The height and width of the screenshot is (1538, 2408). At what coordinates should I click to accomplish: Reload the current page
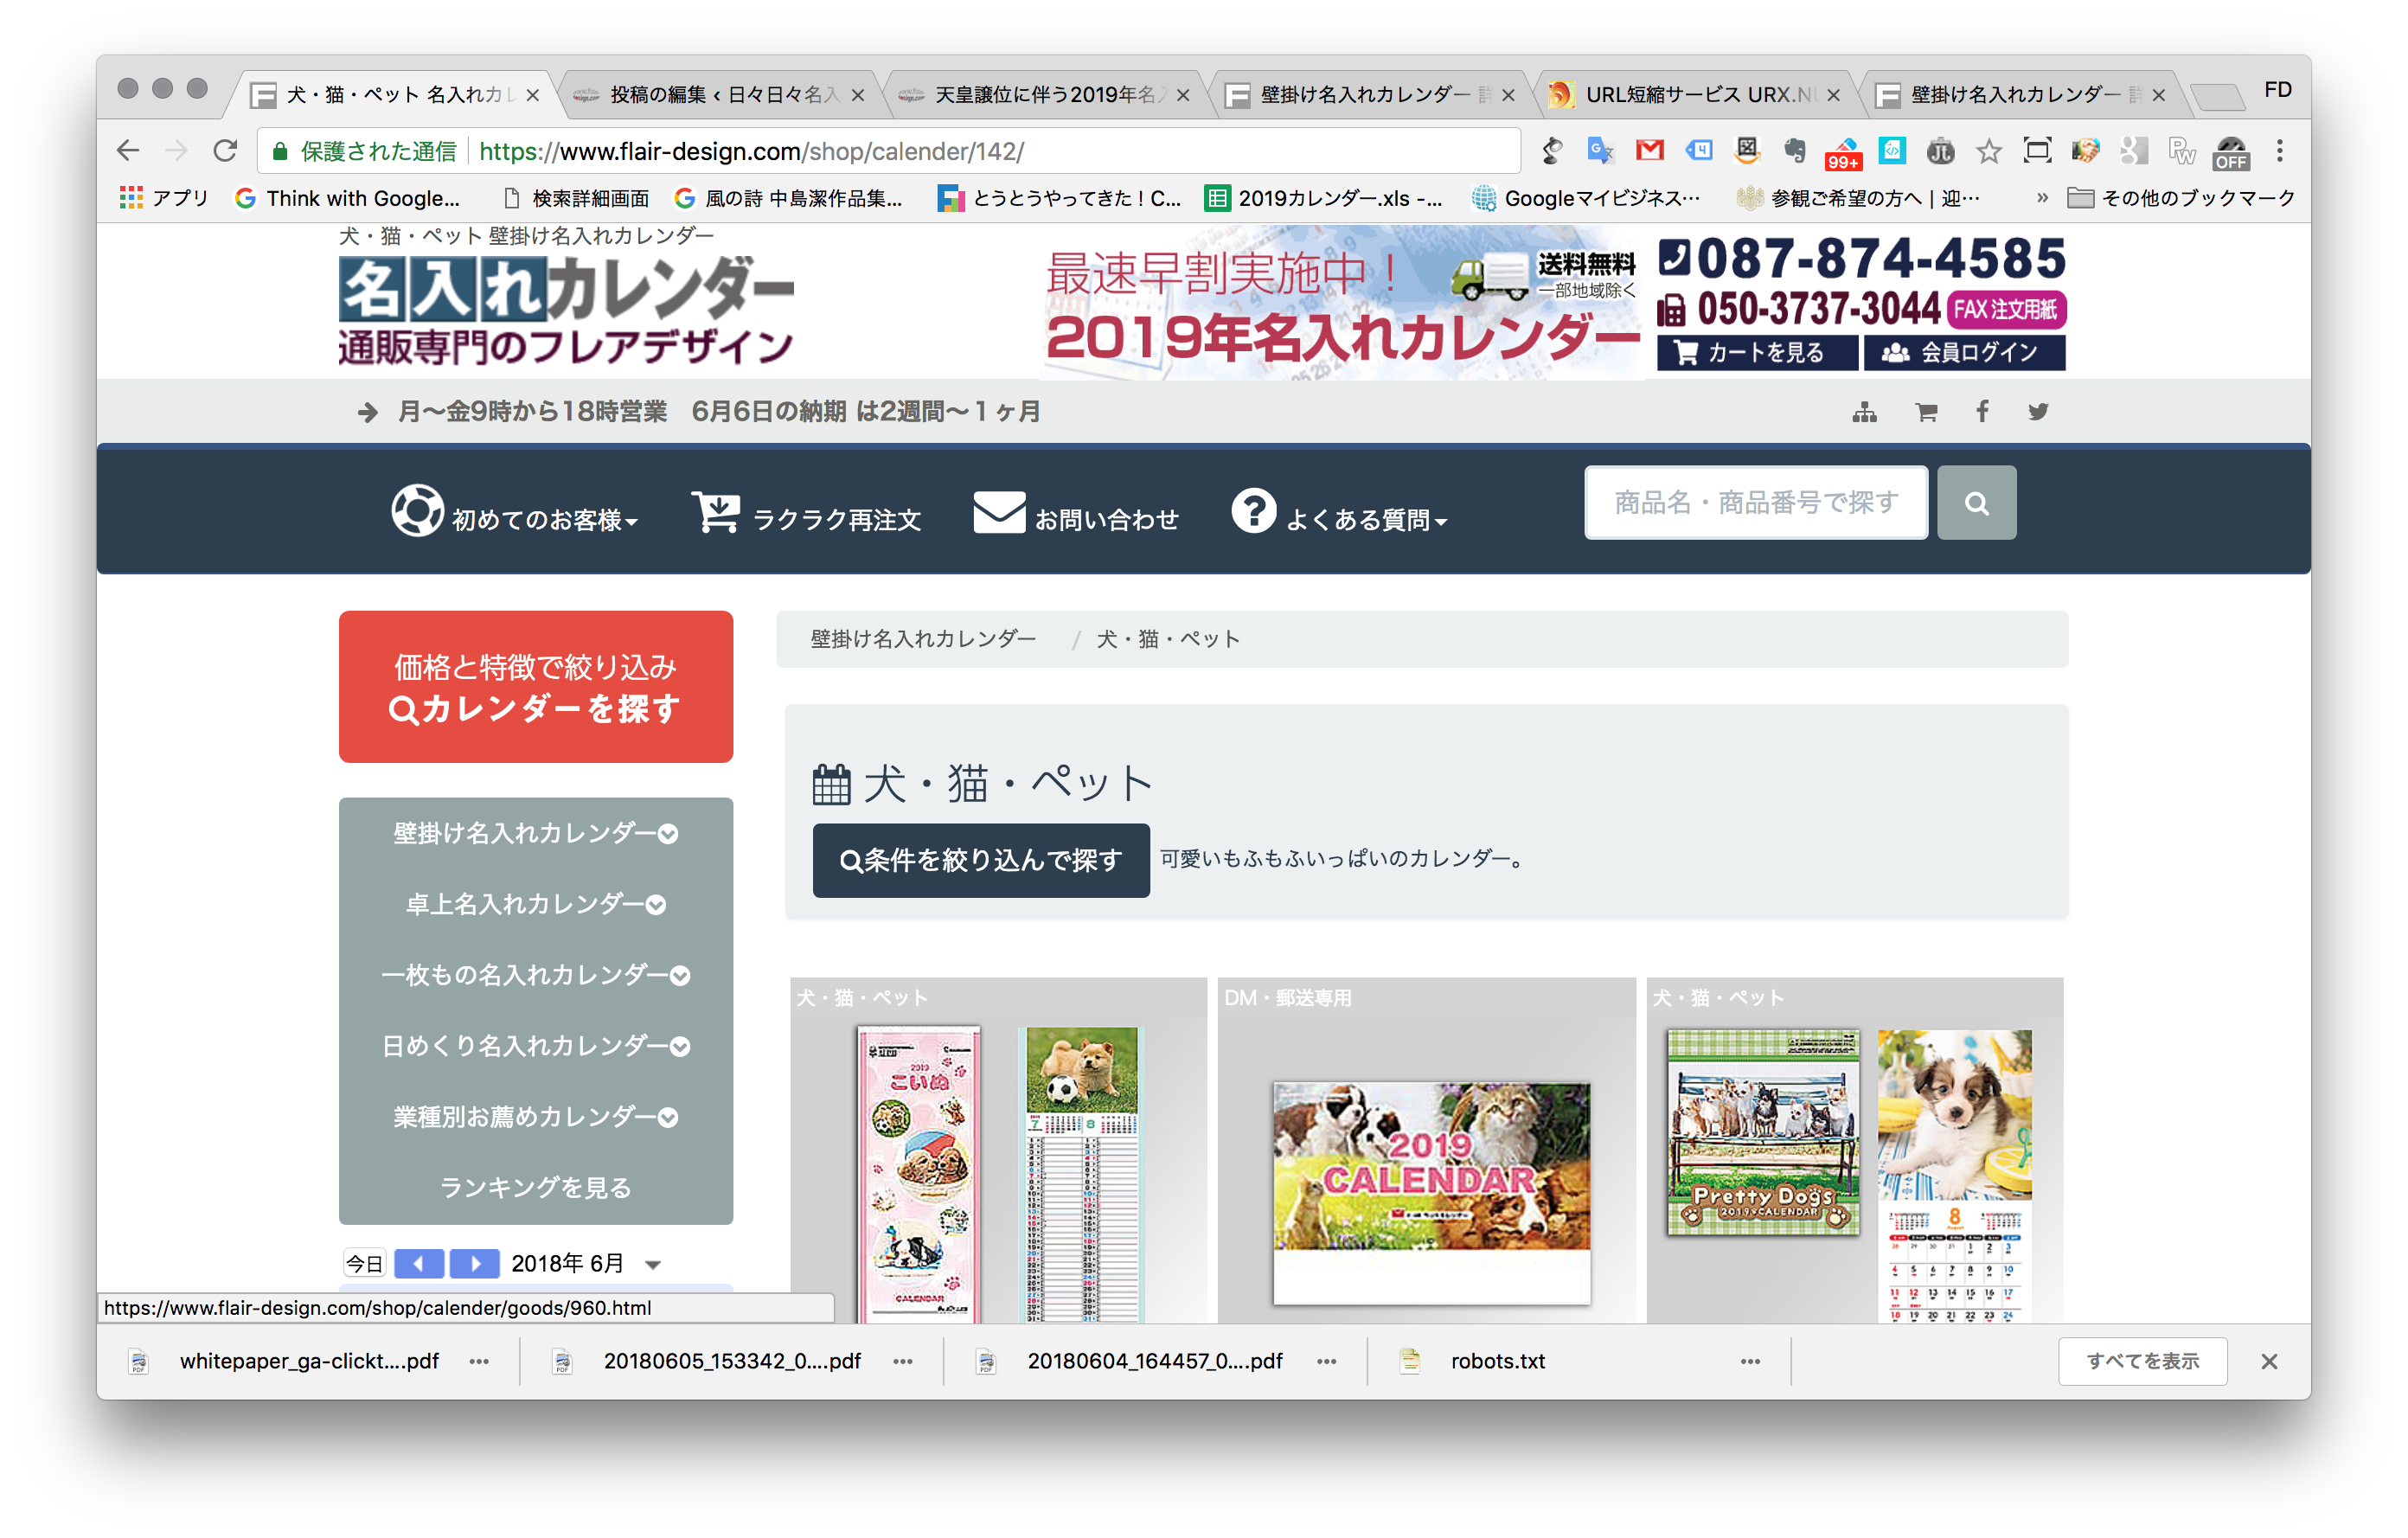click(x=225, y=151)
